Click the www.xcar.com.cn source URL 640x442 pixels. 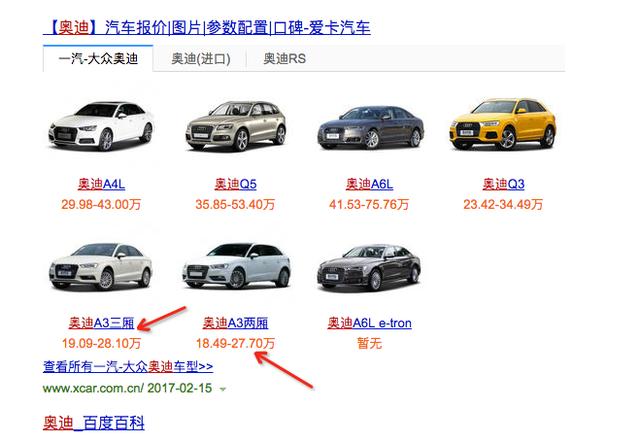pyautogui.click(x=93, y=388)
